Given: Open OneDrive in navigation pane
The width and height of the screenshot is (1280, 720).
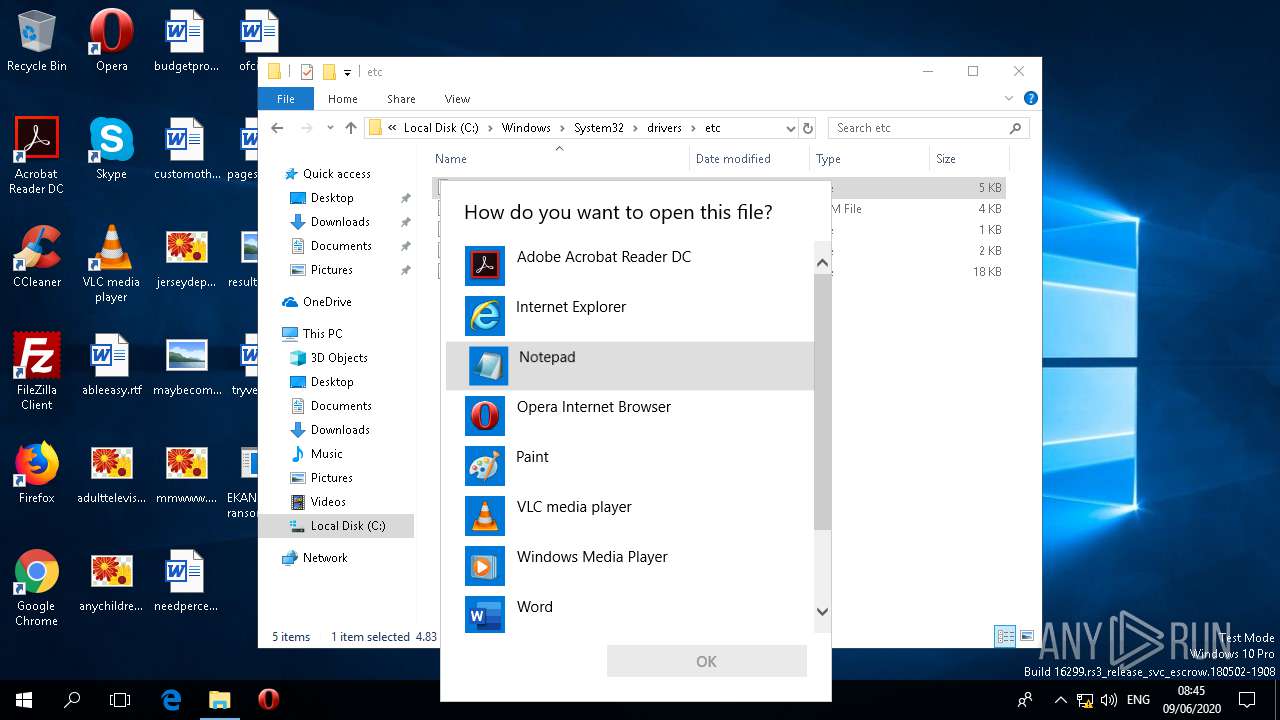Looking at the screenshot, I should point(327,302).
